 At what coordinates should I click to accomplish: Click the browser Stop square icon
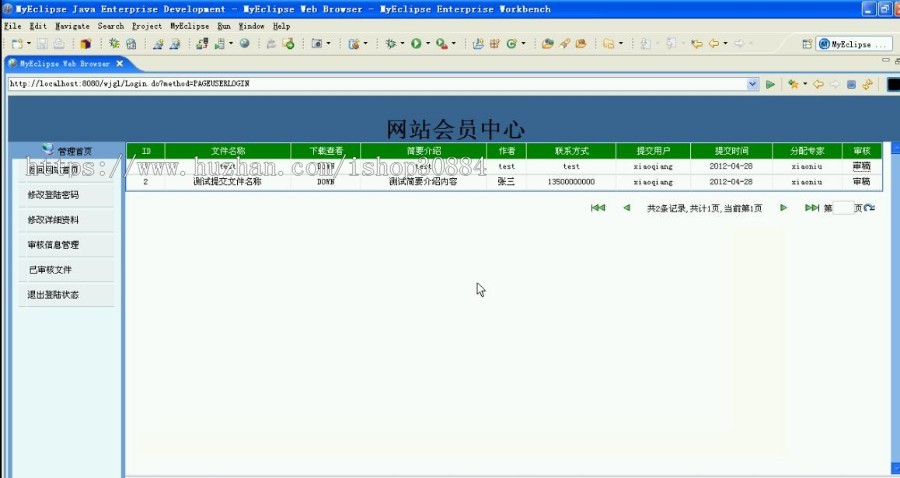click(x=851, y=84)
